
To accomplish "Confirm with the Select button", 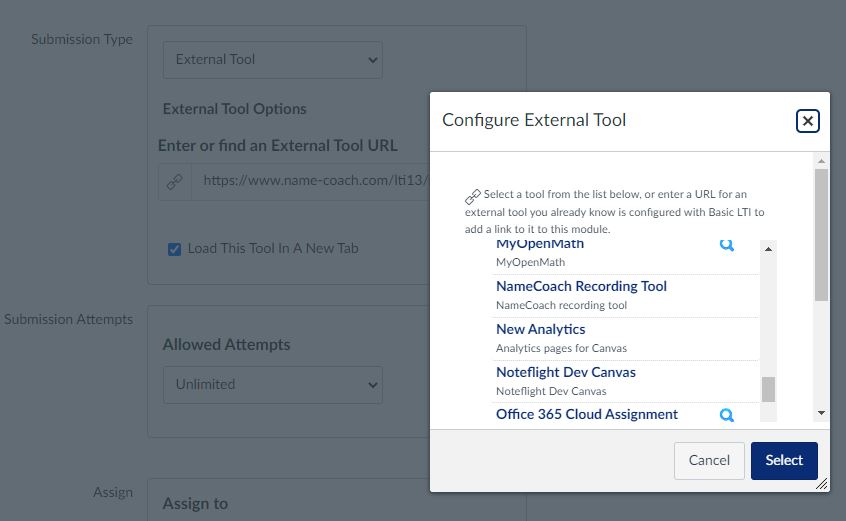I will pos(784,461).
